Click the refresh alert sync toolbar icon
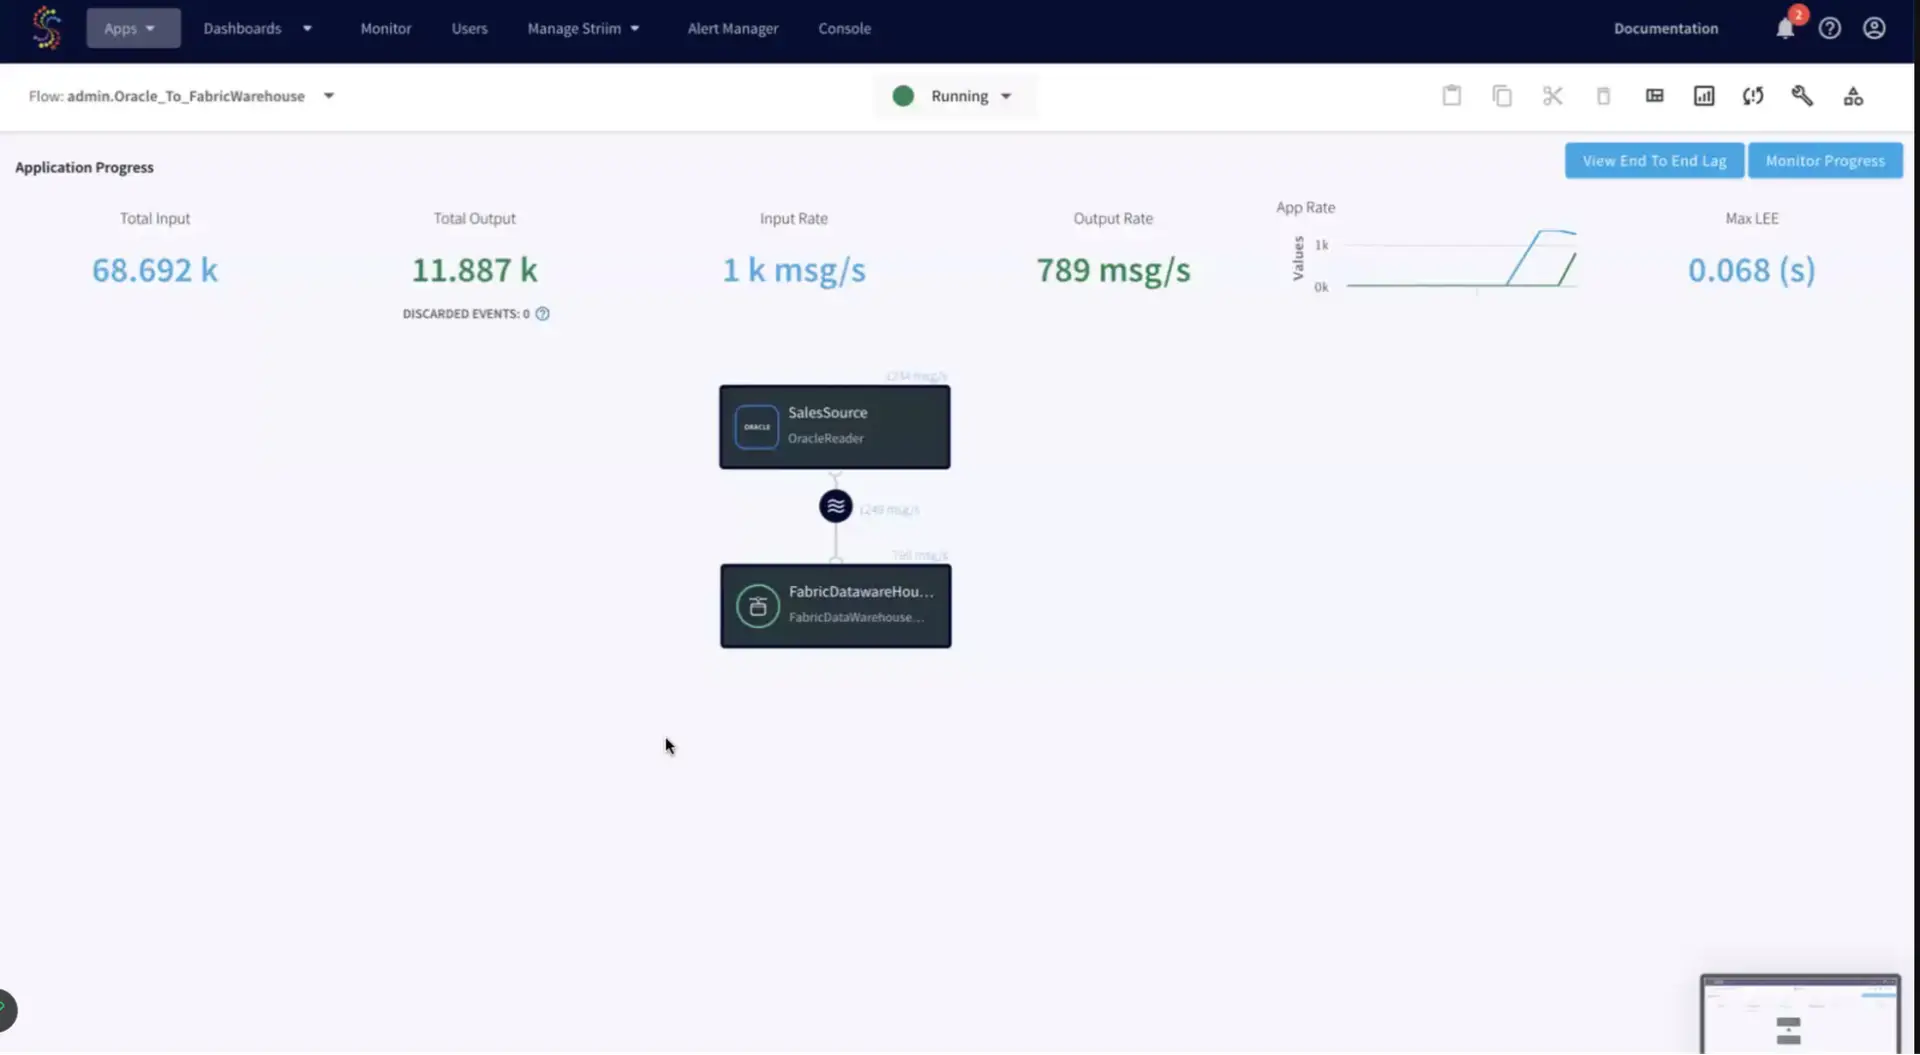The height and width of the screenshot is (1055, 1920). point(1752,96)
